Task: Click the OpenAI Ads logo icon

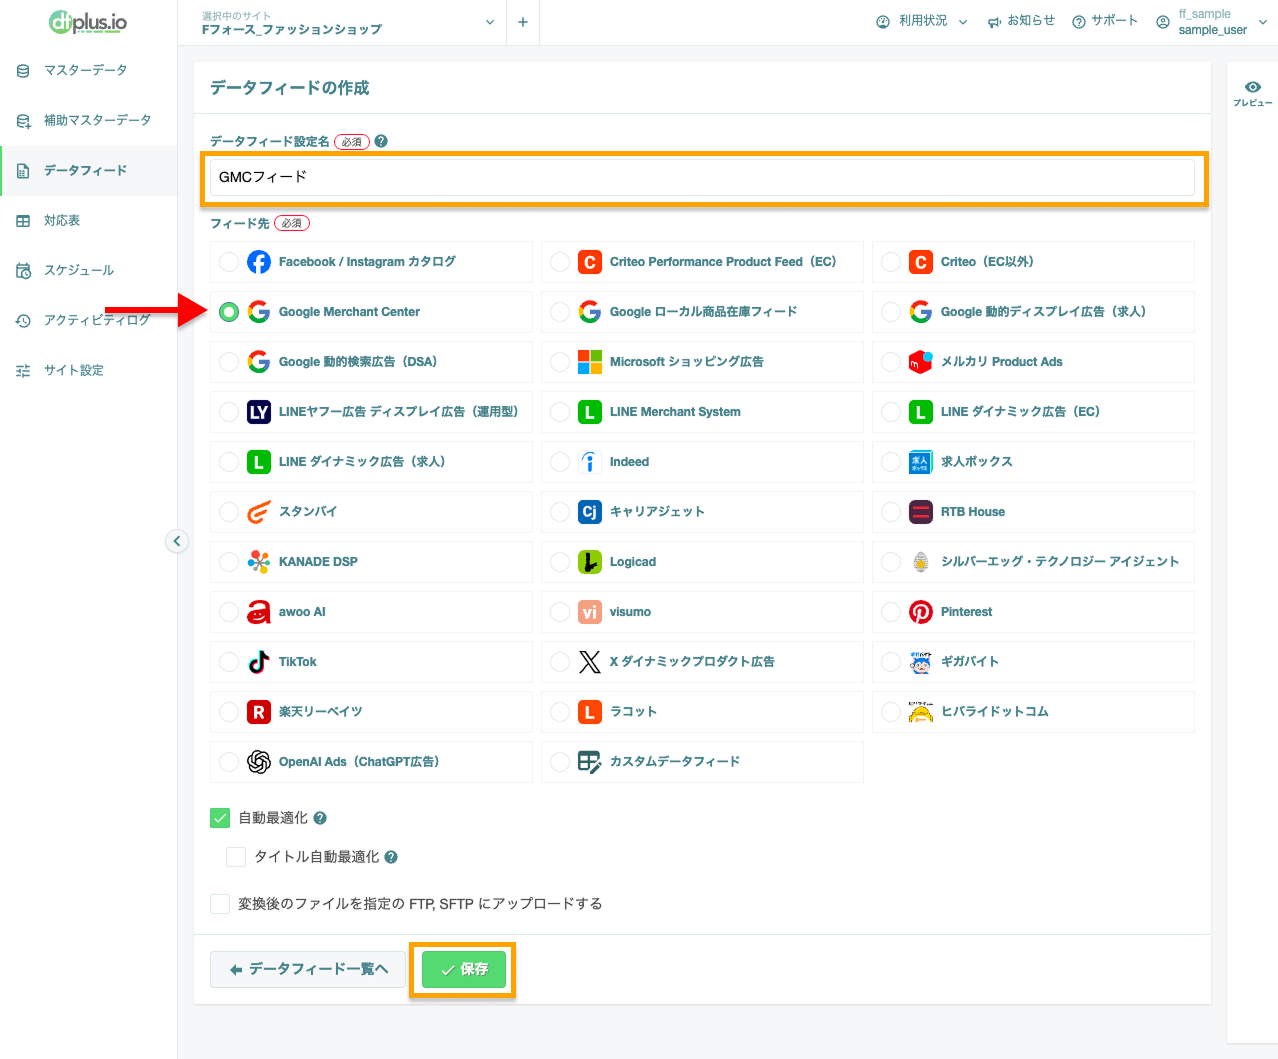Action: pos(259,762)
